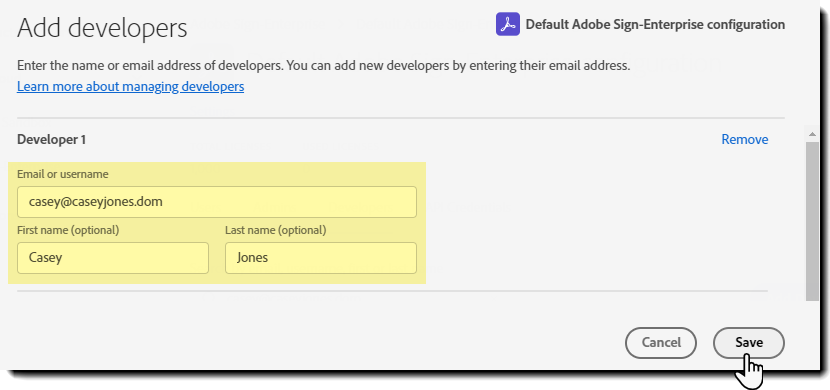Viewport: 830px width, 390px height.
Task: Edit the Last name field containing Jones
Action: (x=321, y=258)
